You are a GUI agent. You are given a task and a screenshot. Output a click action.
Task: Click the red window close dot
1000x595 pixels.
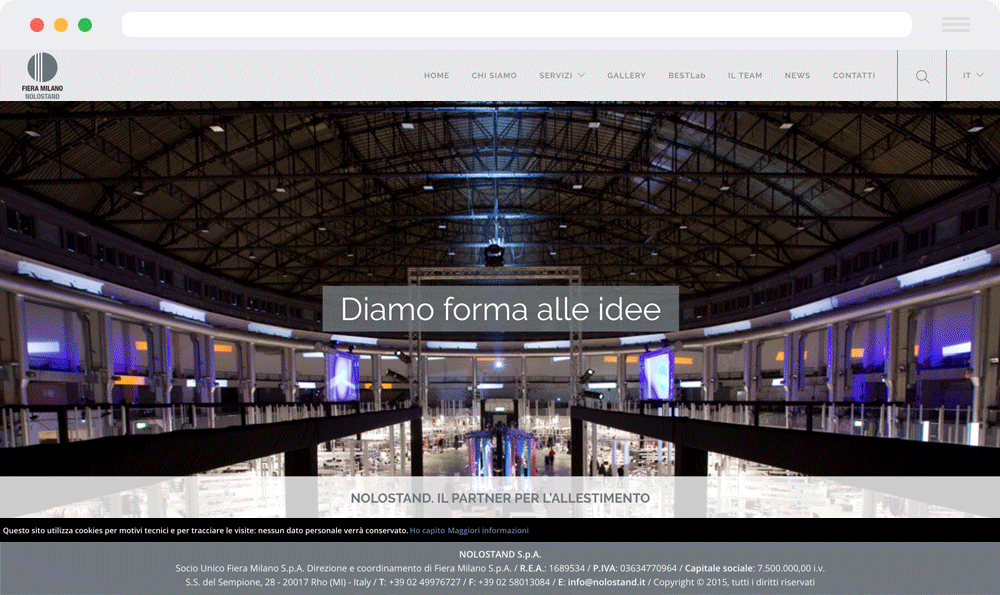click(37, 25)
